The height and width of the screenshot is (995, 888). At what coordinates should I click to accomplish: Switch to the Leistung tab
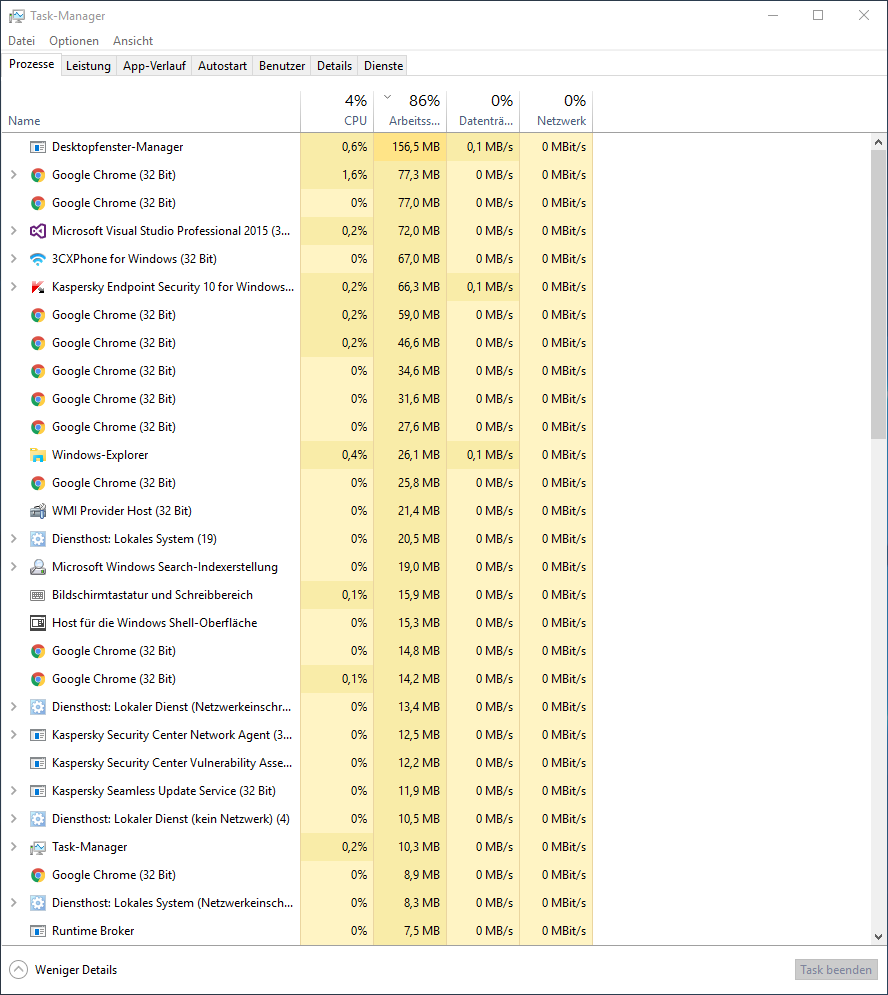pyautogui.click(x=88, y=66)
